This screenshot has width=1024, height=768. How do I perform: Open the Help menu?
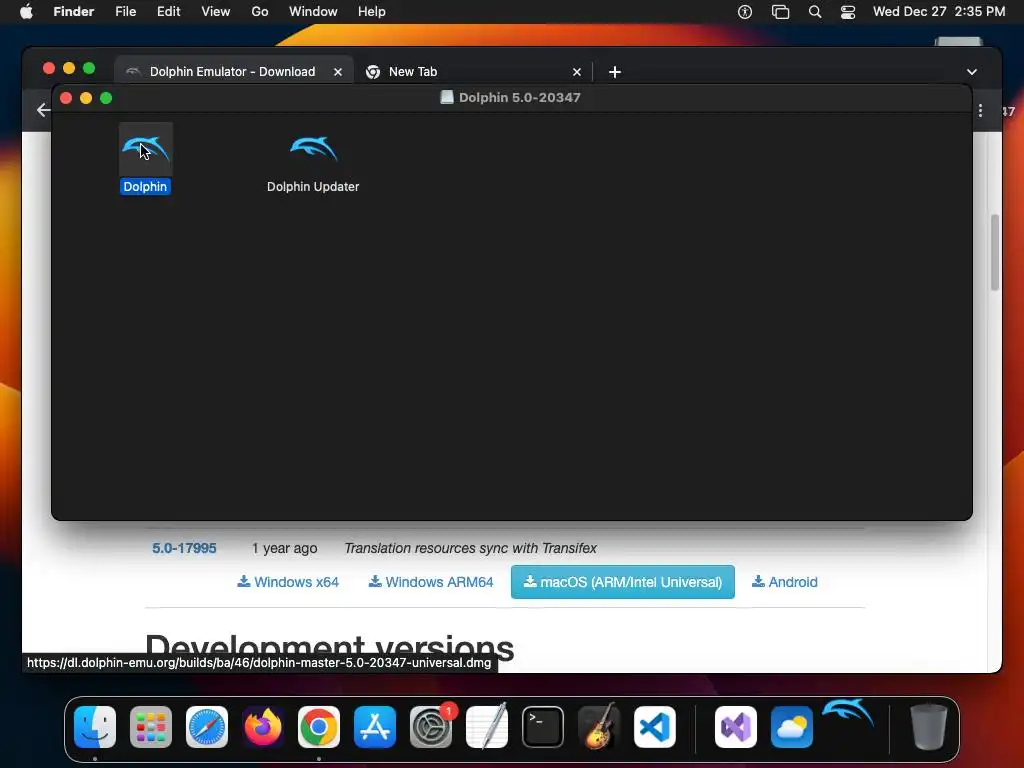pyautogui.click(x=372, y=12)
